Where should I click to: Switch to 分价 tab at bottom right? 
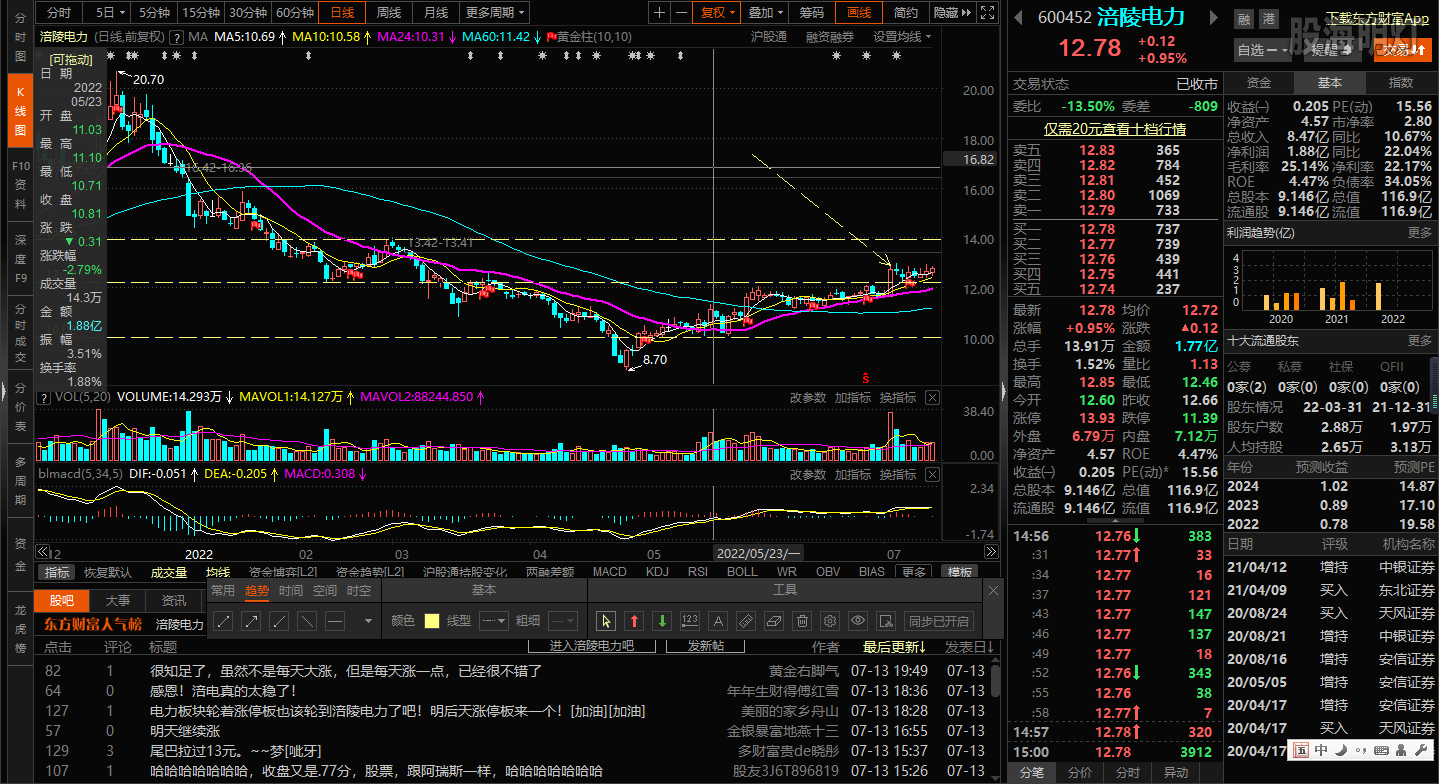point(1079,773)
